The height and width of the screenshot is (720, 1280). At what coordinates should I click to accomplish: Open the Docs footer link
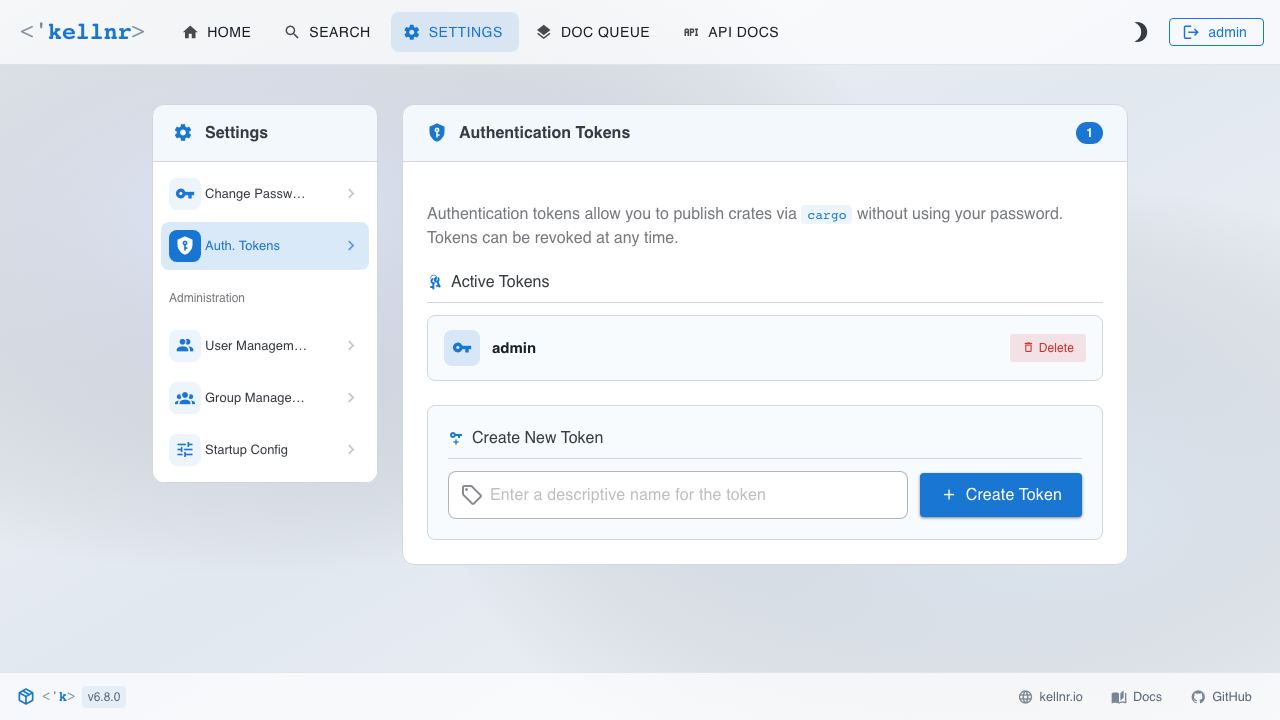1137,697
